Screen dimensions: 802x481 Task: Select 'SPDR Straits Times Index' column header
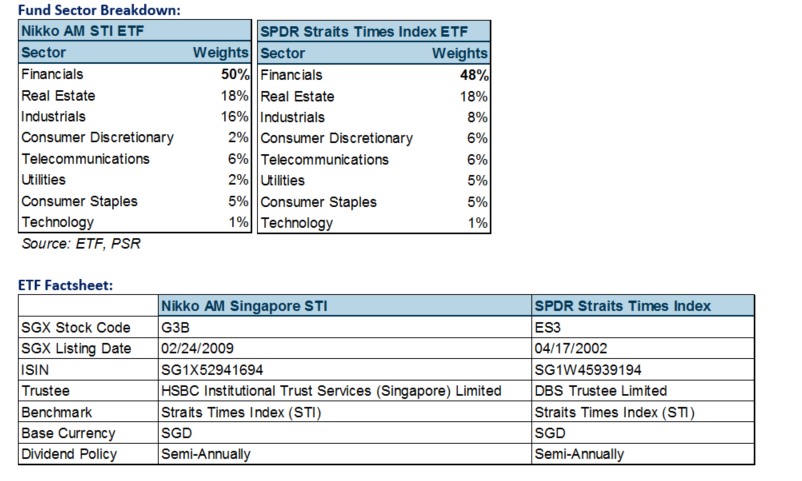(622, 306)
